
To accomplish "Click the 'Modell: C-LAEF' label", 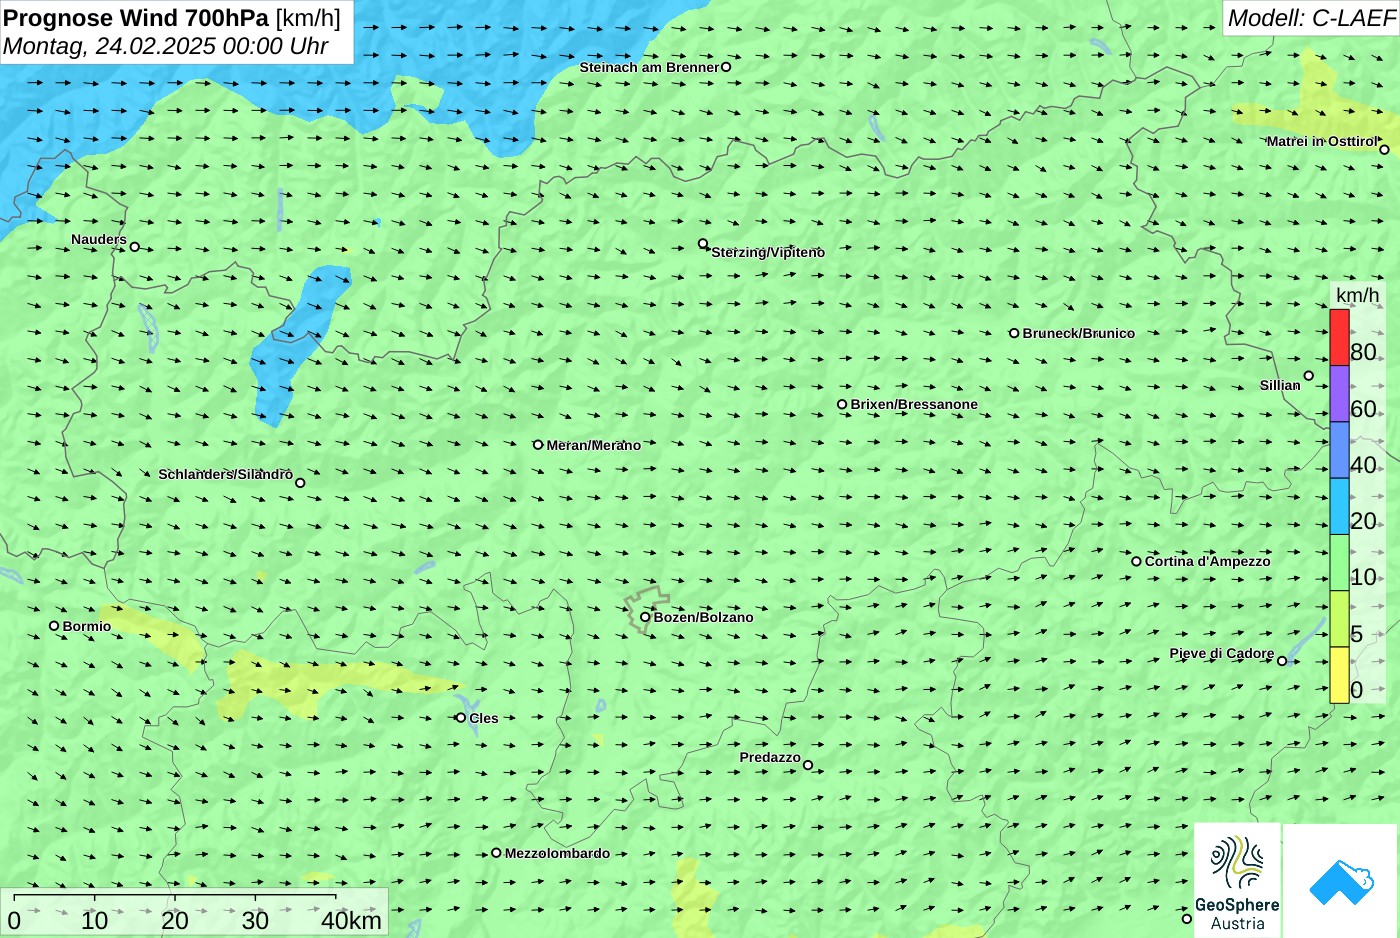I will click(1311, 18).
